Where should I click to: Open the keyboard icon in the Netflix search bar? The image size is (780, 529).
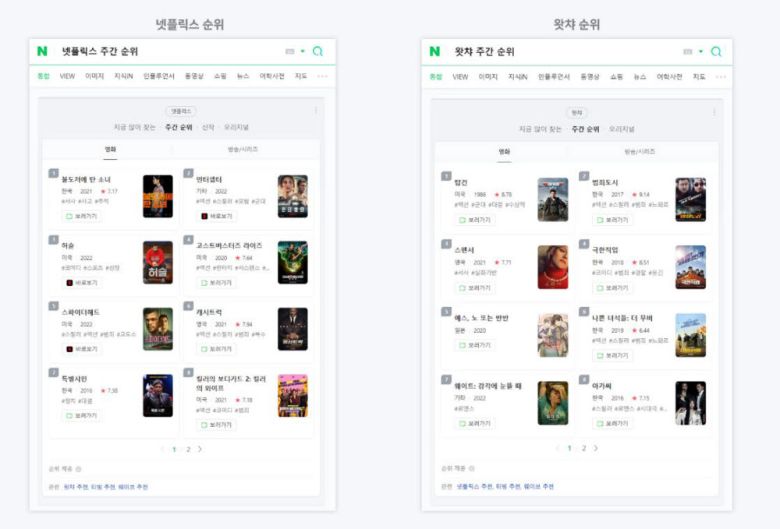pos(290,51)
